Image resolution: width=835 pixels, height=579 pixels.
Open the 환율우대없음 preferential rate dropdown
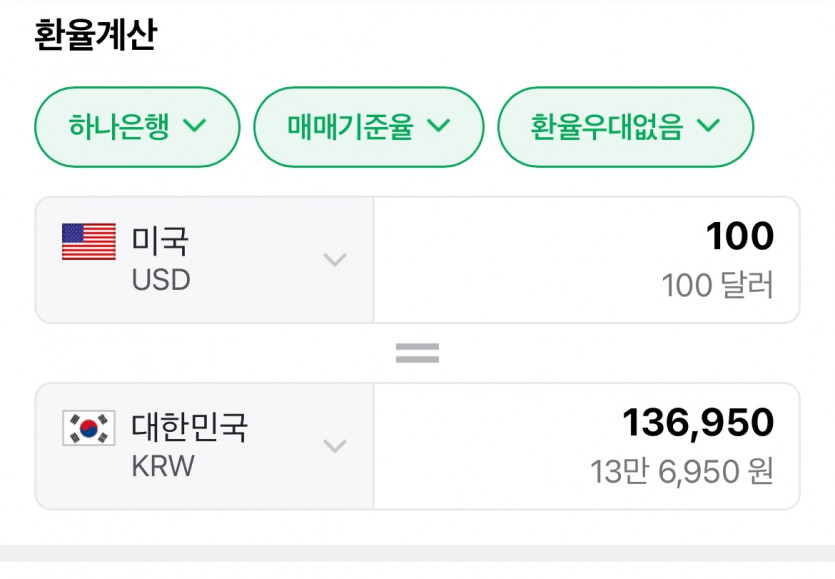pyautogui.click(x=625, y=127)
